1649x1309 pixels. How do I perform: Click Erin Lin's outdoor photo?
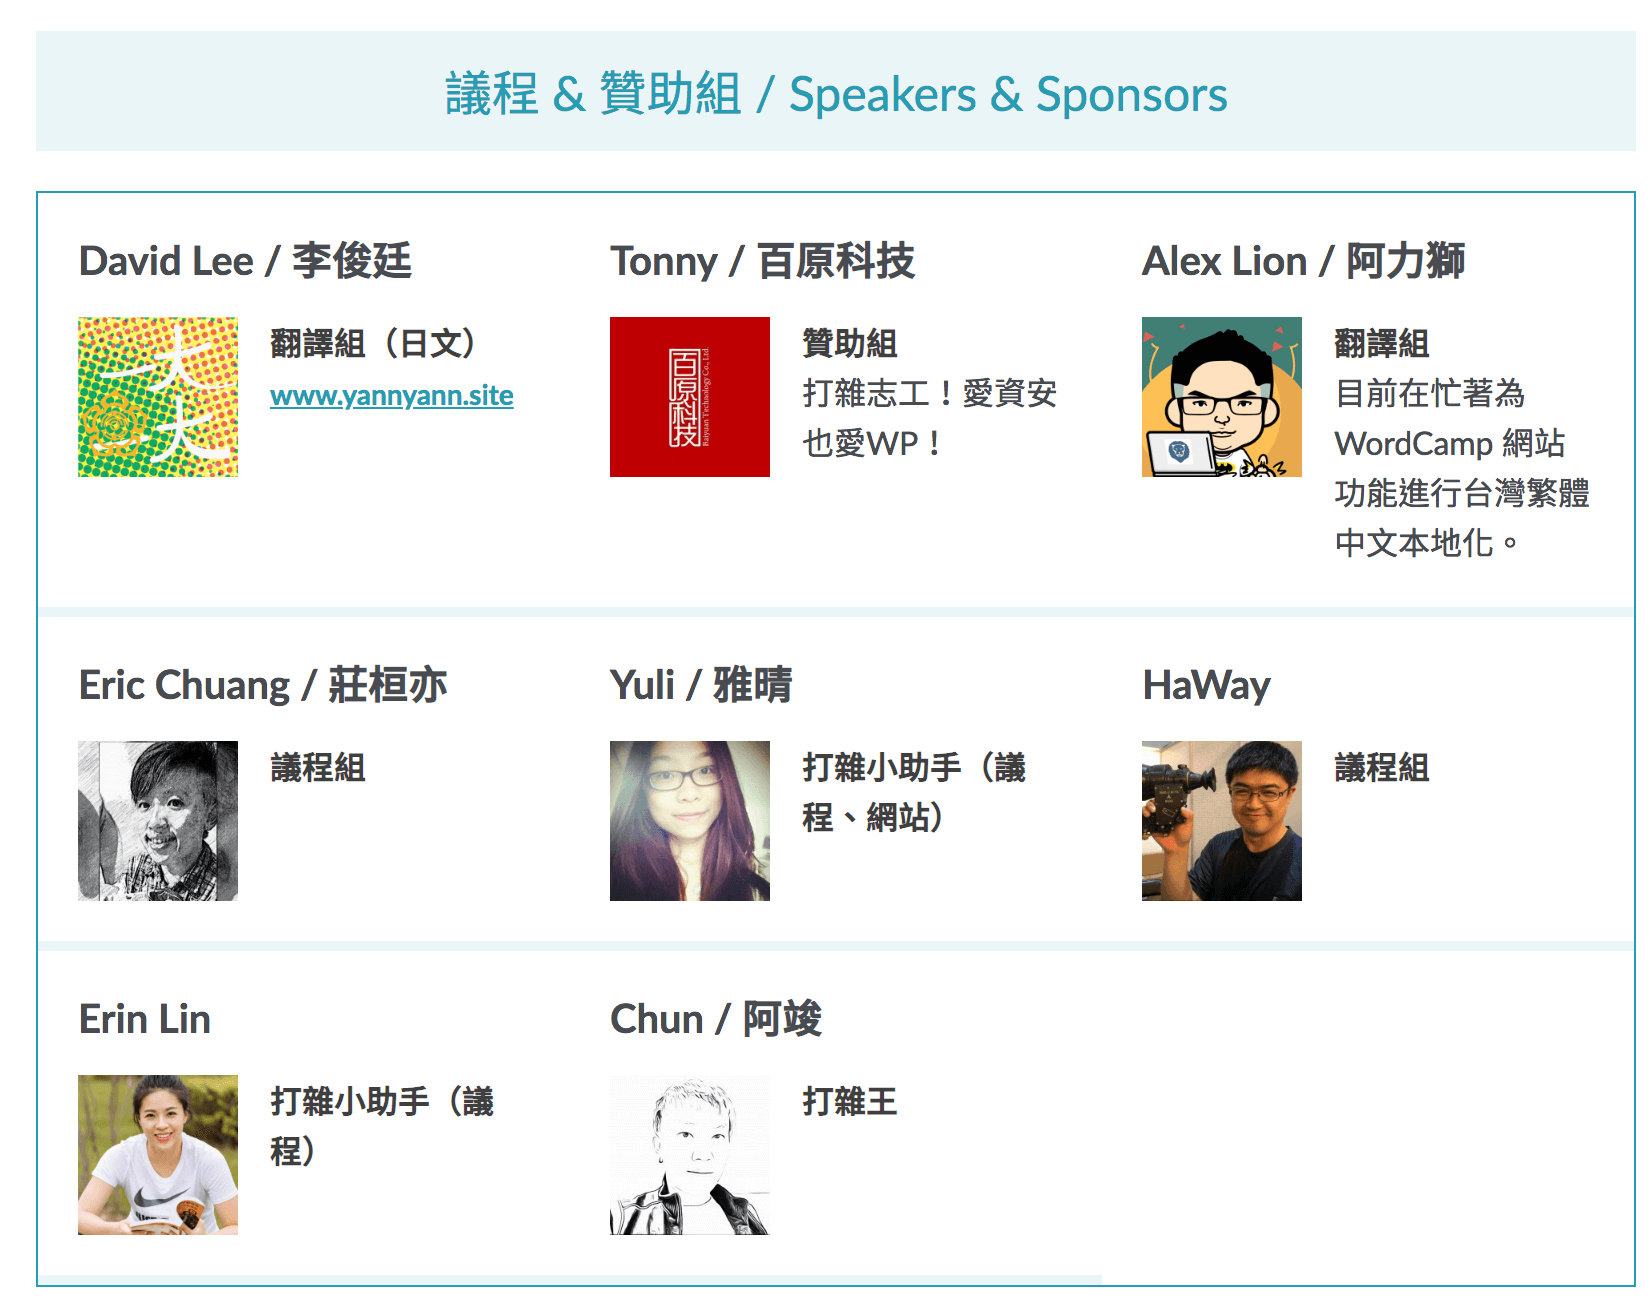158,1155
